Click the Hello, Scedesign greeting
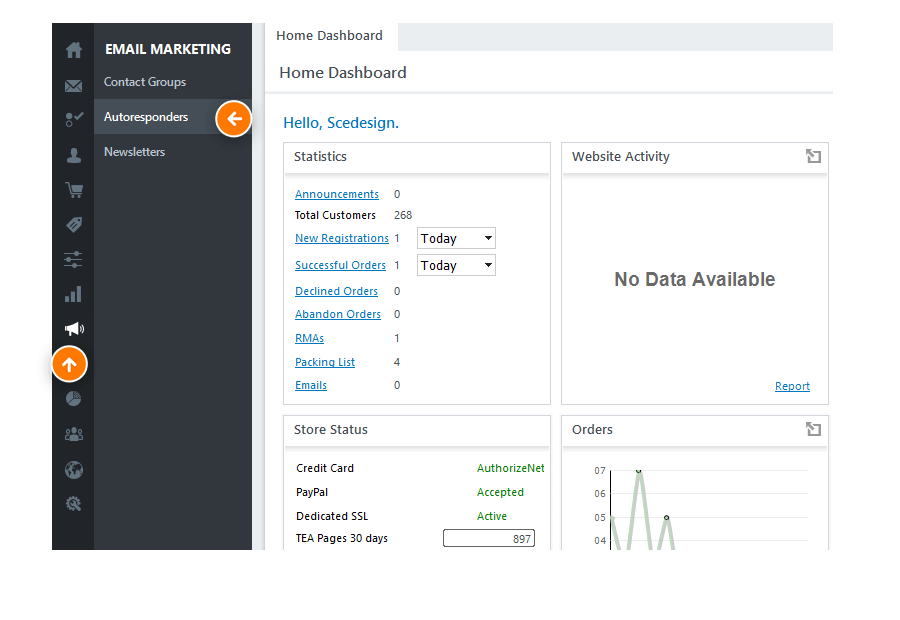900x620 pixels. point(341,123)
